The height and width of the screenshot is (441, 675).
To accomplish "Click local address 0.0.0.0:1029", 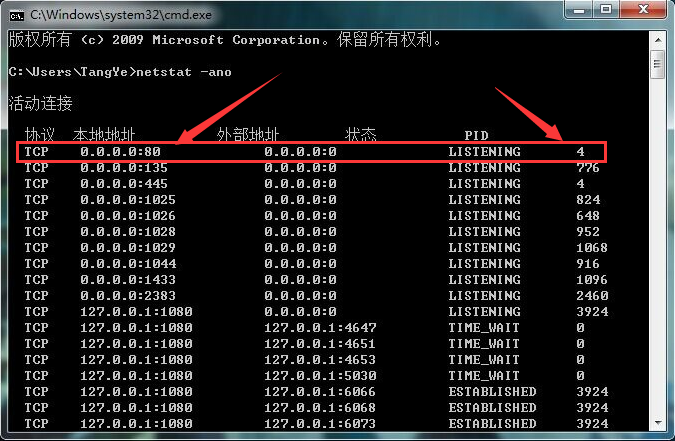I will point(128,248).
